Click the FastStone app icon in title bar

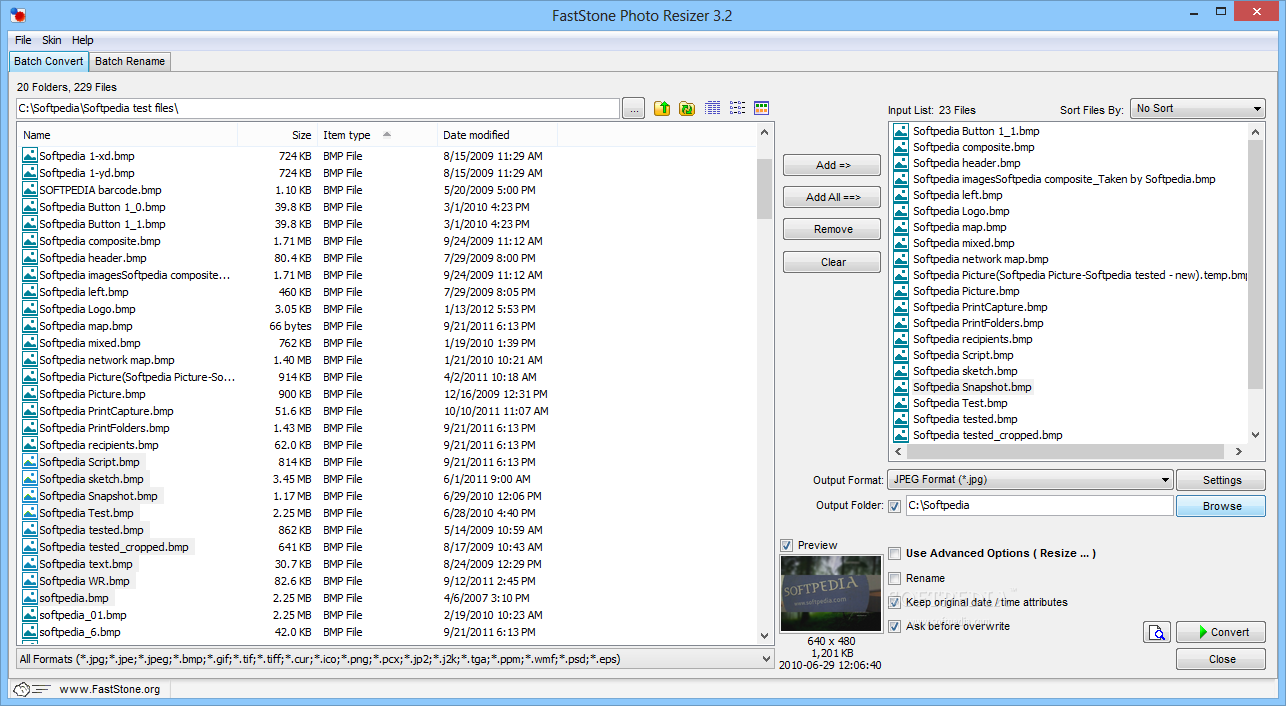point(16,15)
